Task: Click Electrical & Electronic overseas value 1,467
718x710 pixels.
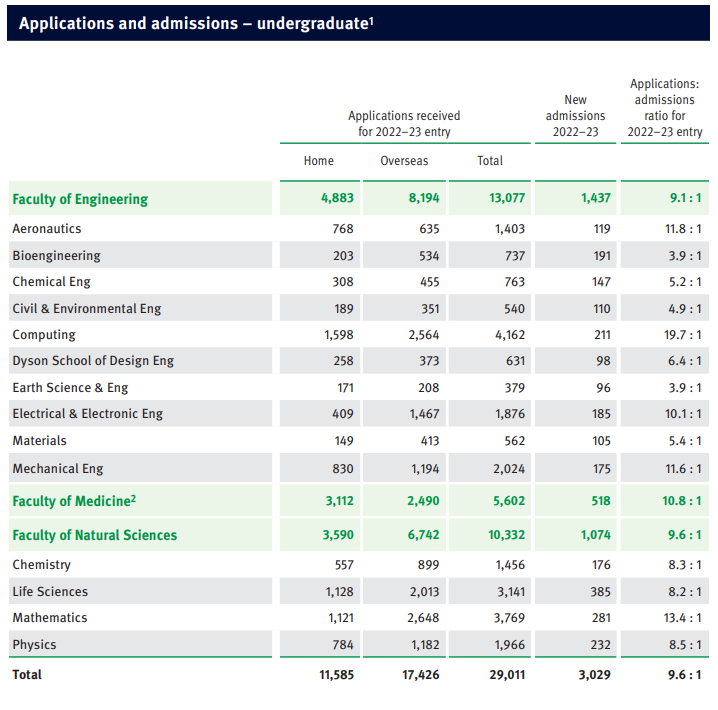Action: tap(424, 414)
